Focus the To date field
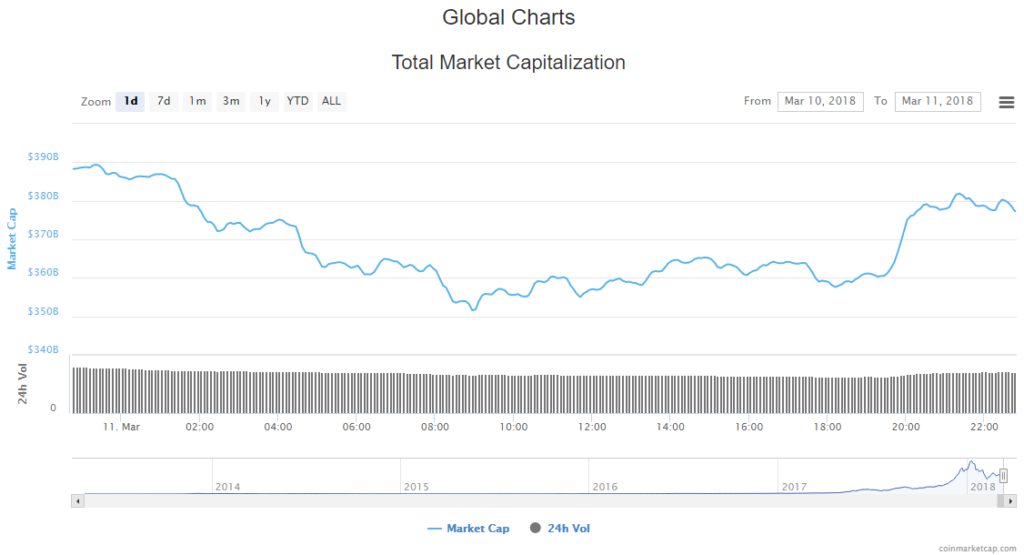This screenshot has width=1024, height=555. tap(937, 101)
